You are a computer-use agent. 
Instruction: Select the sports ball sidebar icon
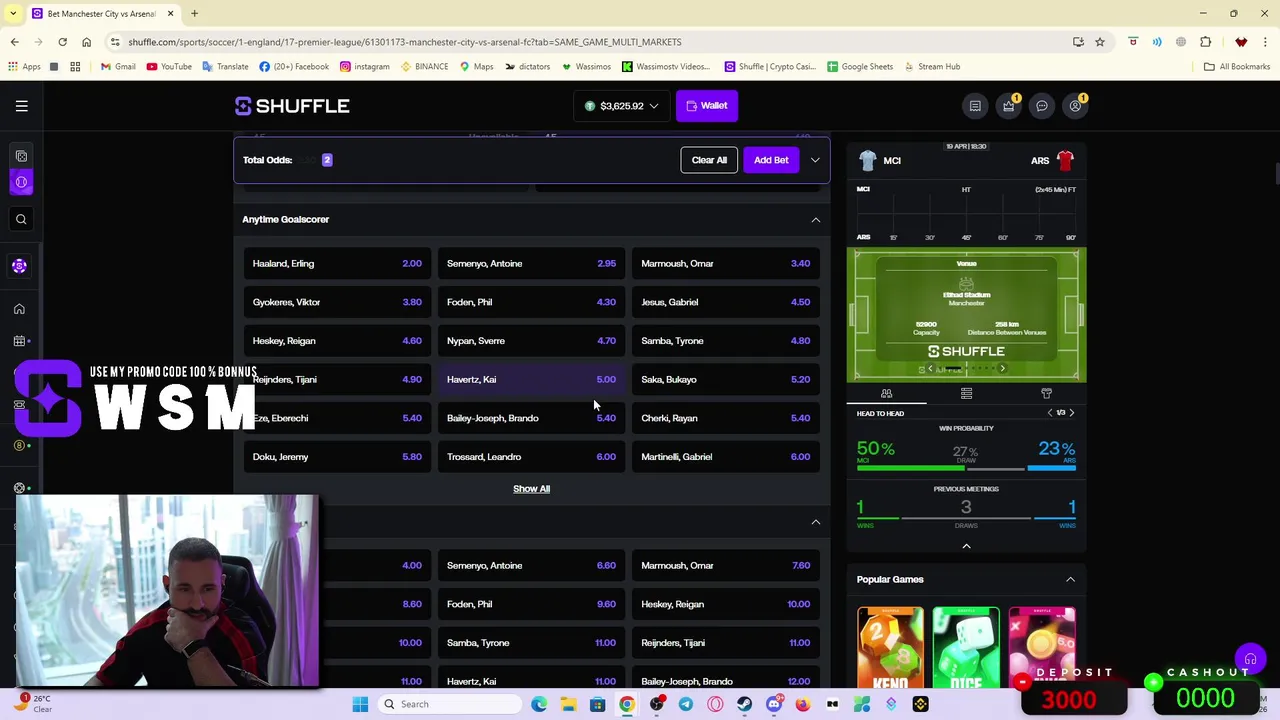coord(21,182)
